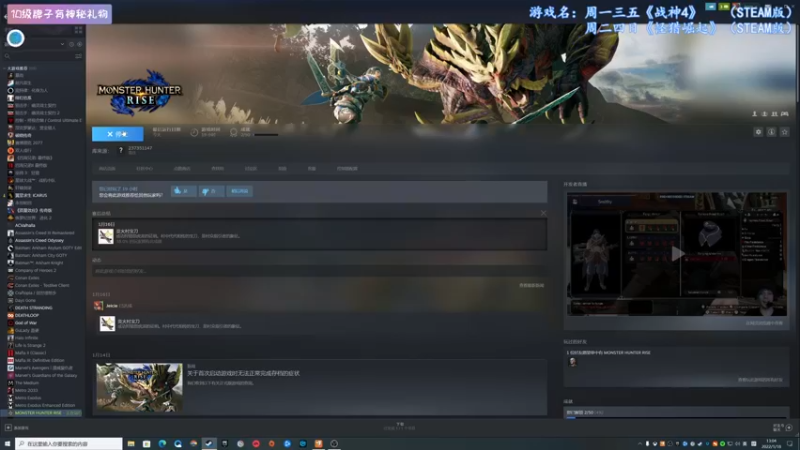Viewport: 800px width, 450px height.
Task: Click the library source question mark icon
Action: (x=120, y=150)
